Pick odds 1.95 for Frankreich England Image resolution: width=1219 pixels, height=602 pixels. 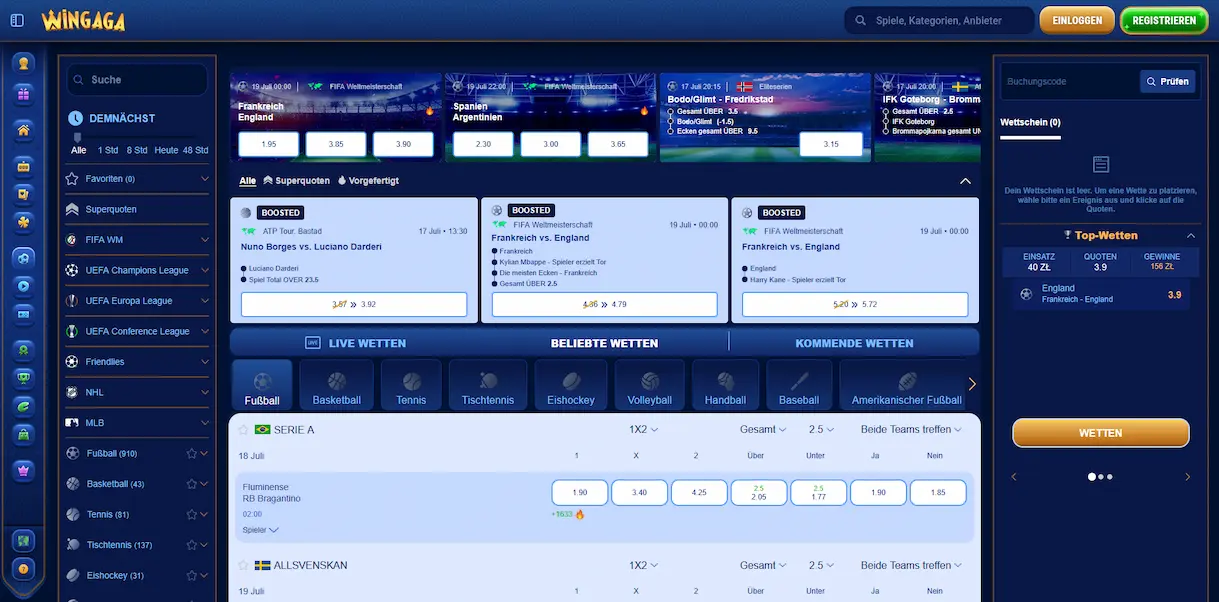268,144
